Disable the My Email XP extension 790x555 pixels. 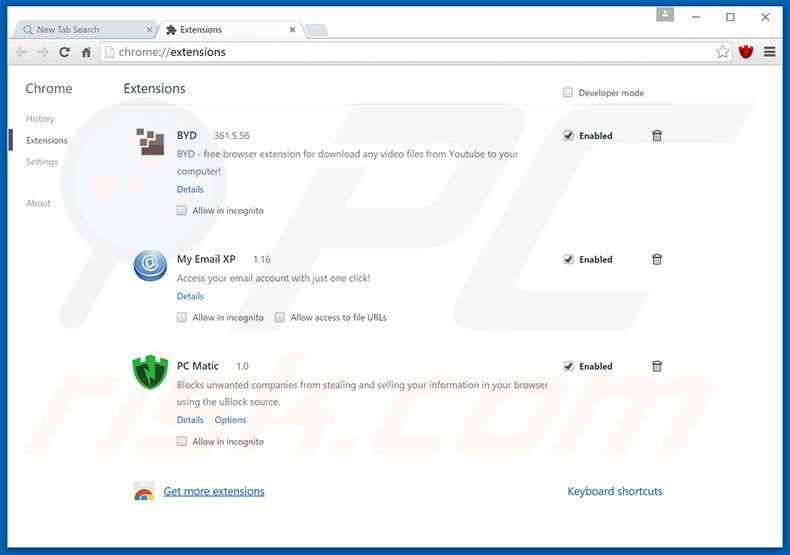coord(568,259)
